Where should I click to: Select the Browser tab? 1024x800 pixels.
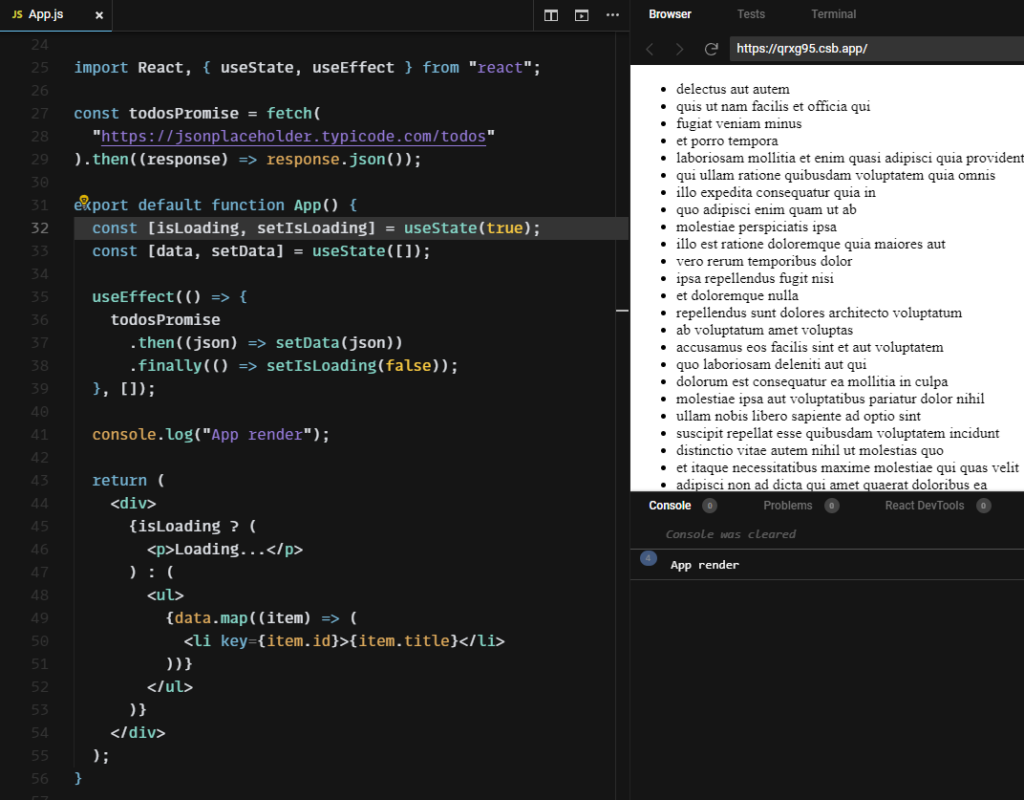670,14
